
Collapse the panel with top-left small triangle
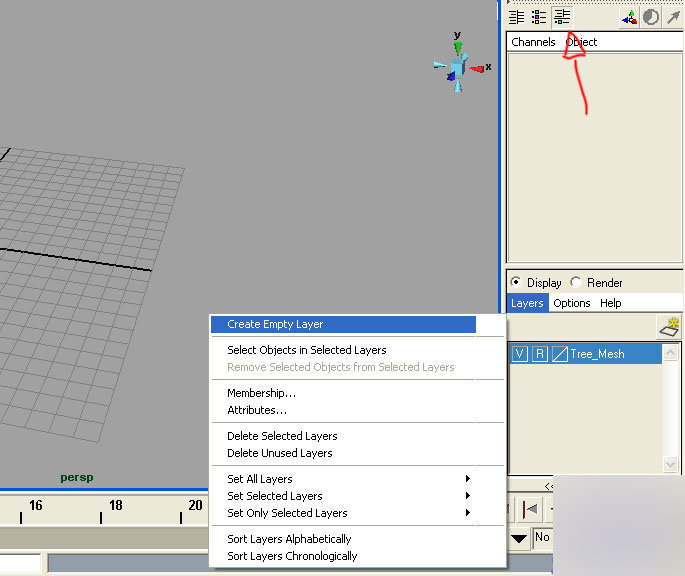[508, 2]
